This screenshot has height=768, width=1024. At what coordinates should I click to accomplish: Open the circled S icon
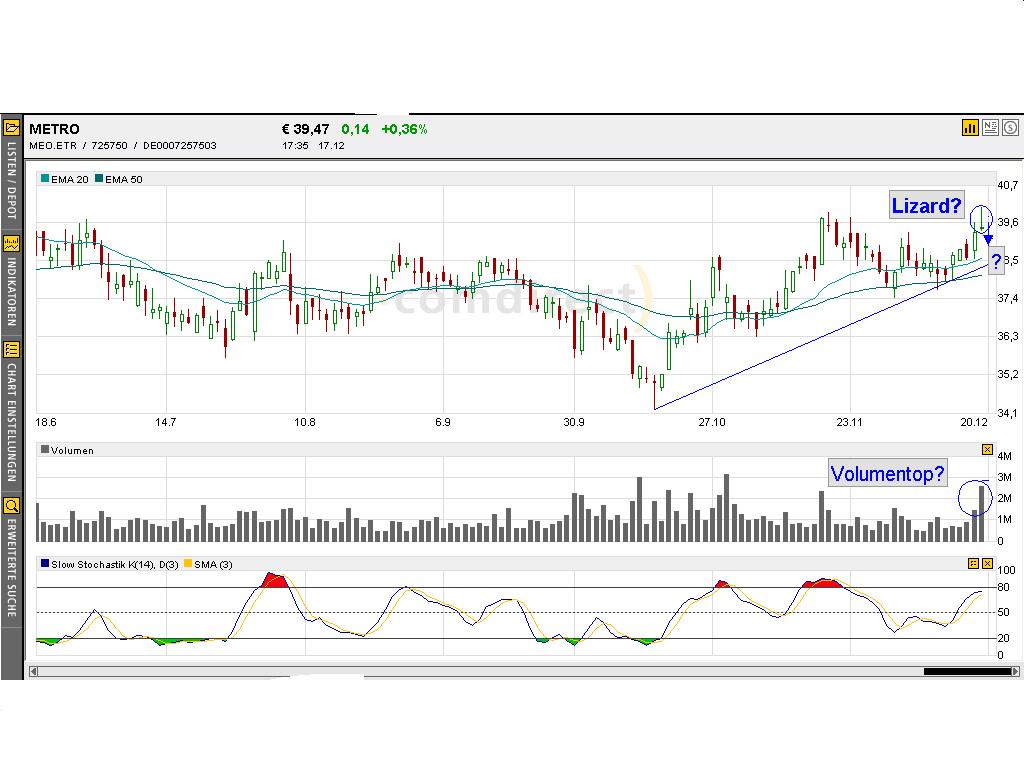tap(1010, 127)
